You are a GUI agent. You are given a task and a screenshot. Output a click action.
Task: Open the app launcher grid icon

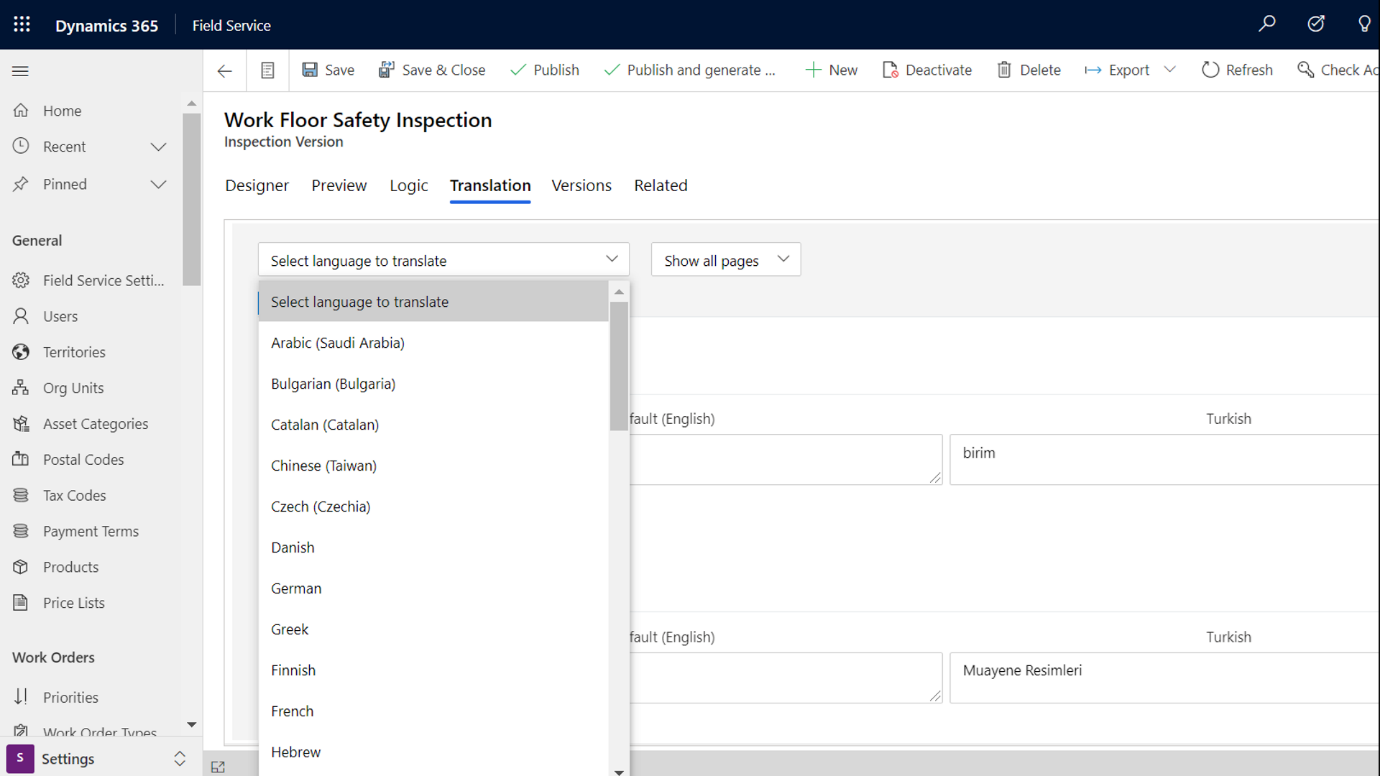[21, 24]
